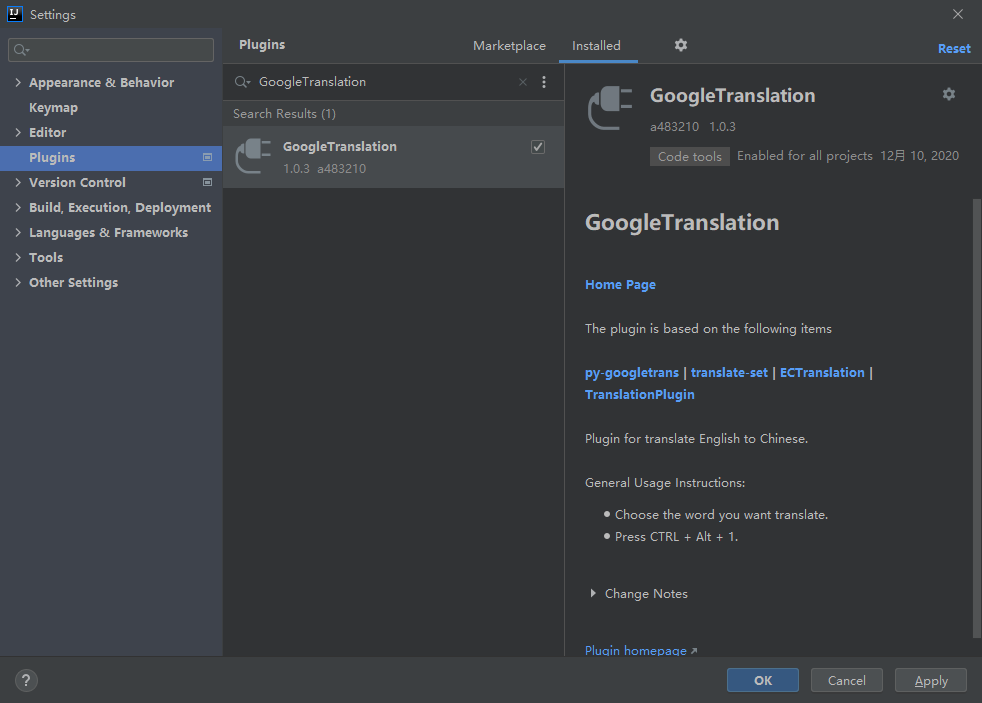Viewport: 982px width, 703px height.
Task: Click the GoogleTranslation detail gear icon
Action: coord(949,94)
